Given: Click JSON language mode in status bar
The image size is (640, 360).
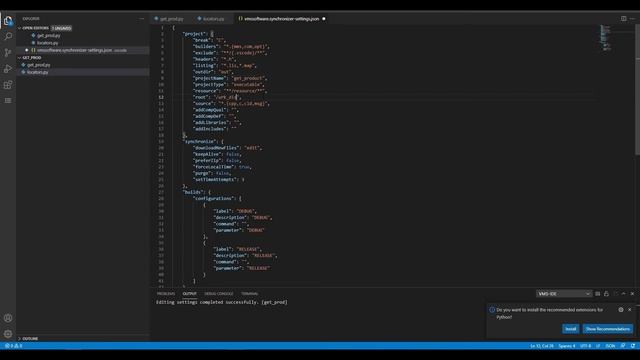Looking at the screenshot, I should 610,346.
